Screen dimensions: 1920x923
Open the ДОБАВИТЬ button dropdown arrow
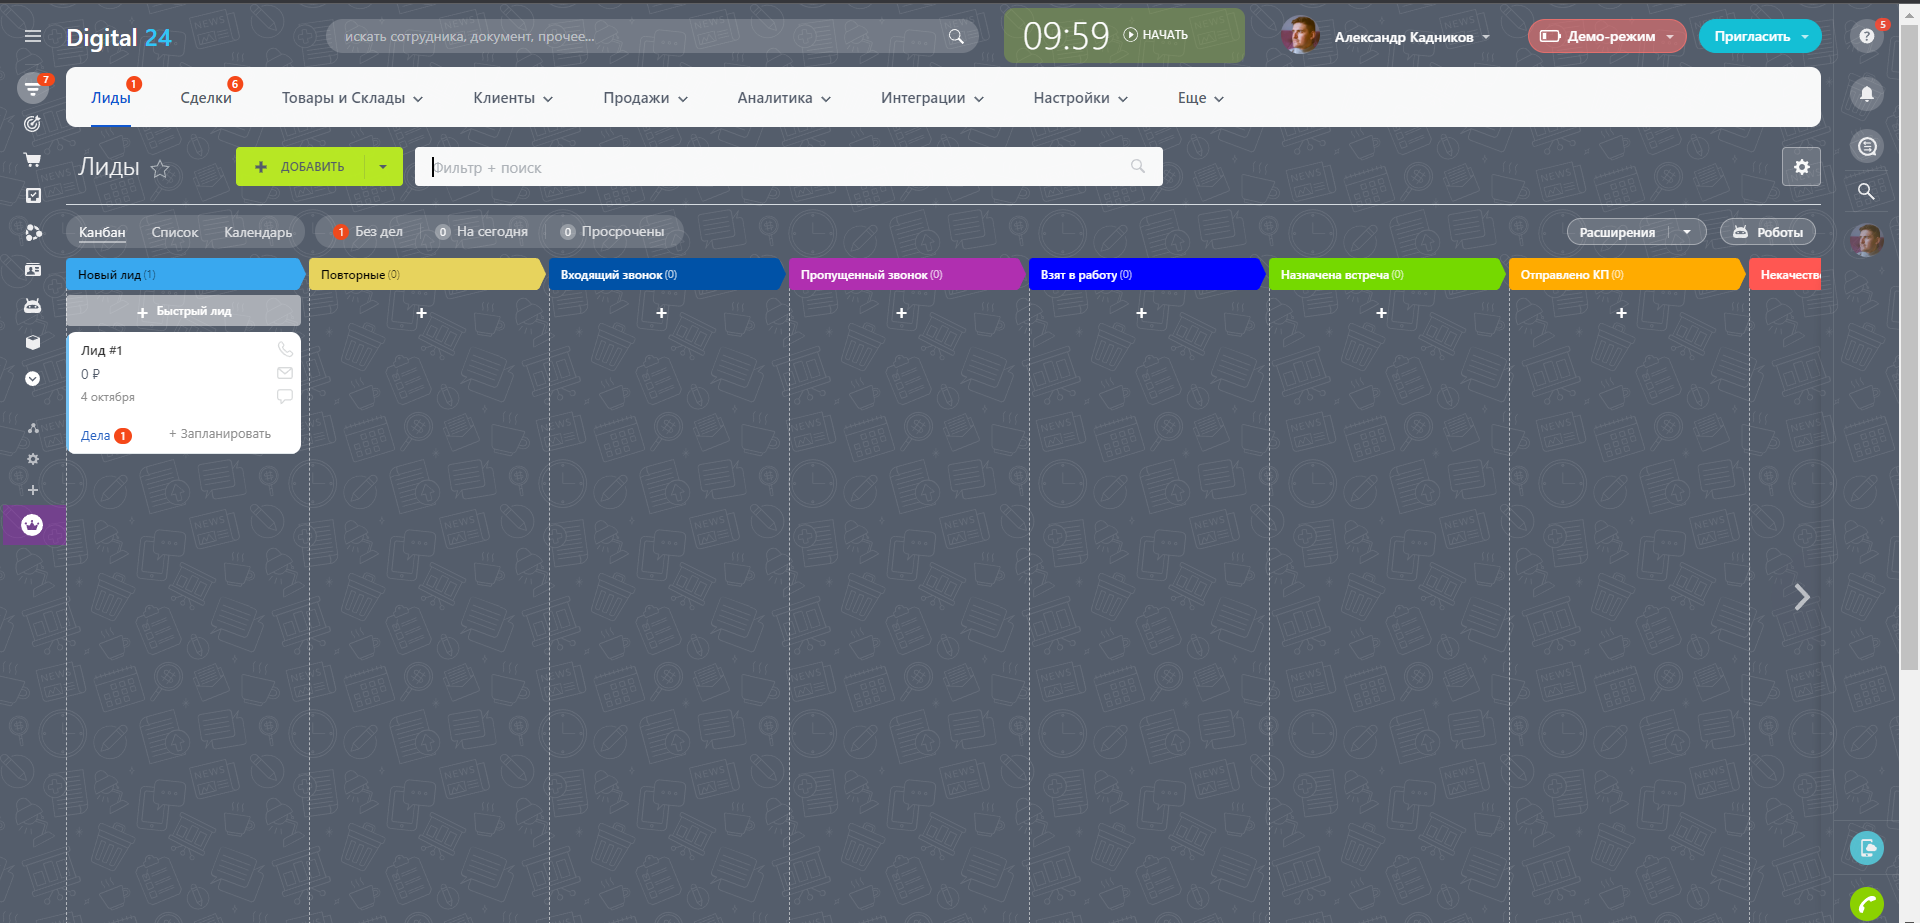[x=383, y=167]
